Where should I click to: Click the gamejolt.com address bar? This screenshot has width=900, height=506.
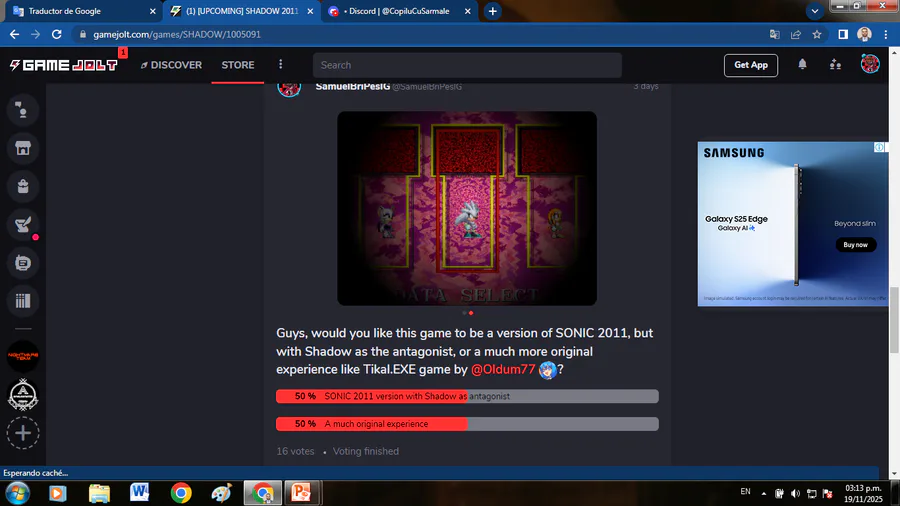419,34
